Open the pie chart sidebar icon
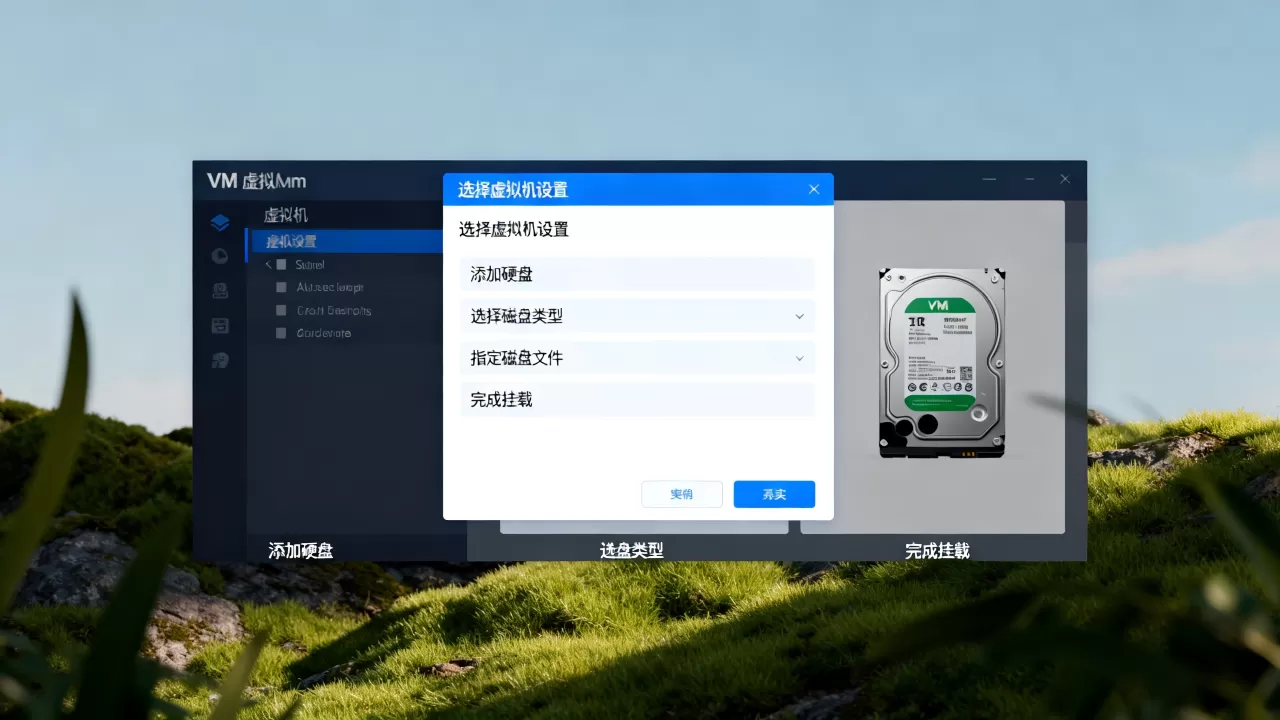This screenshot has width=1280, height=720. (x=220, y=256)
